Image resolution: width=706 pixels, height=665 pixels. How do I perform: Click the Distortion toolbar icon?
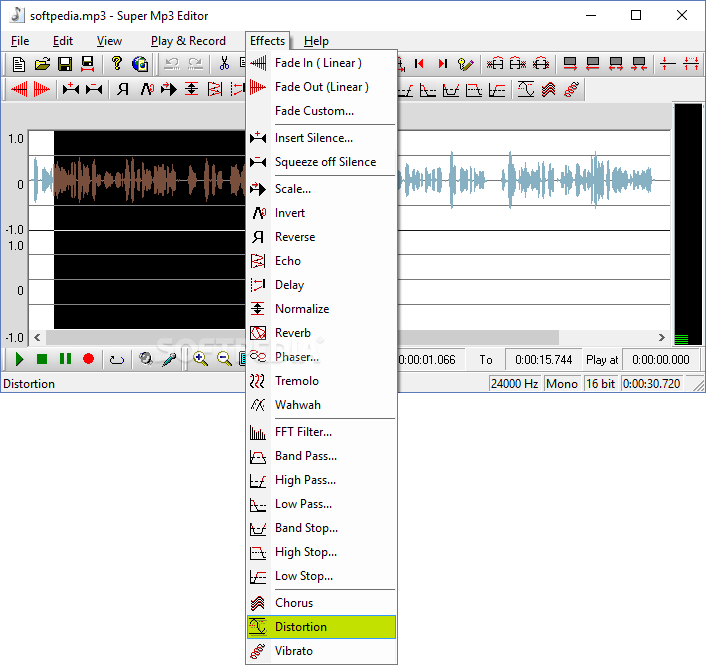point(525,89)
